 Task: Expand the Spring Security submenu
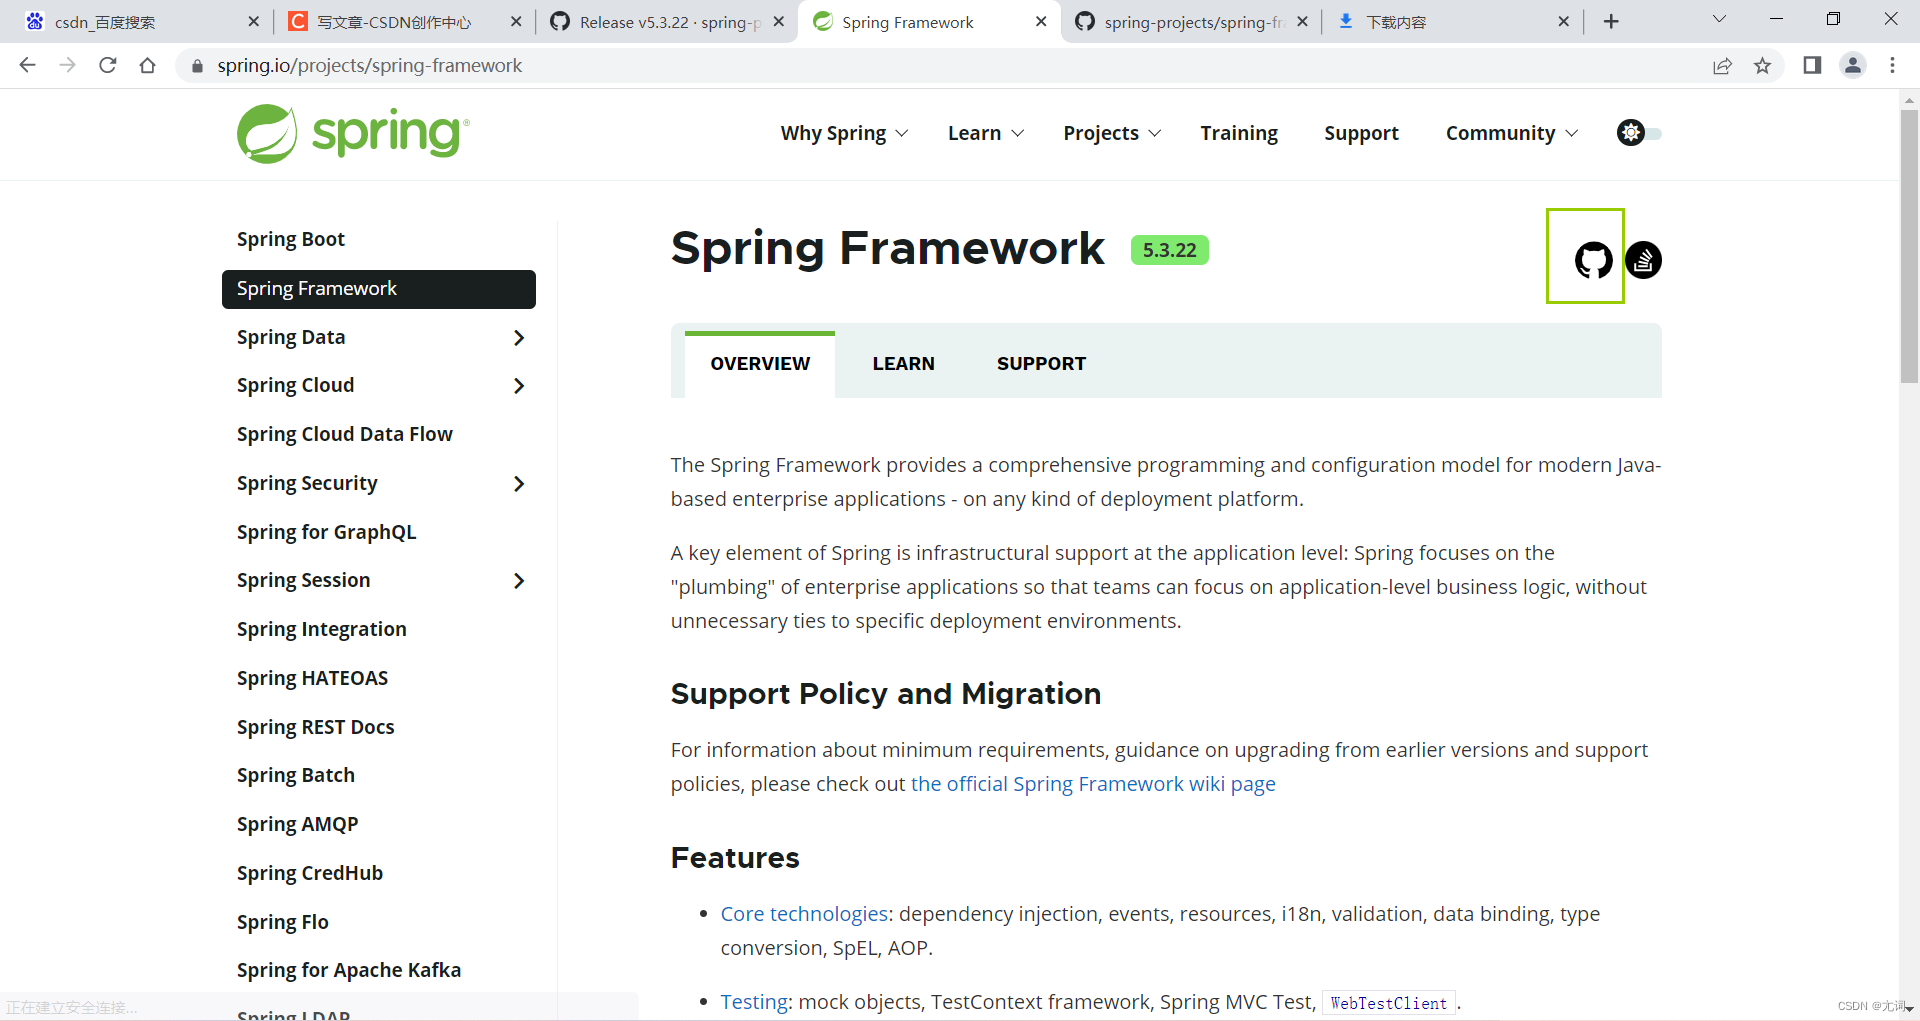pyautogui.click(x=519, y=483)
